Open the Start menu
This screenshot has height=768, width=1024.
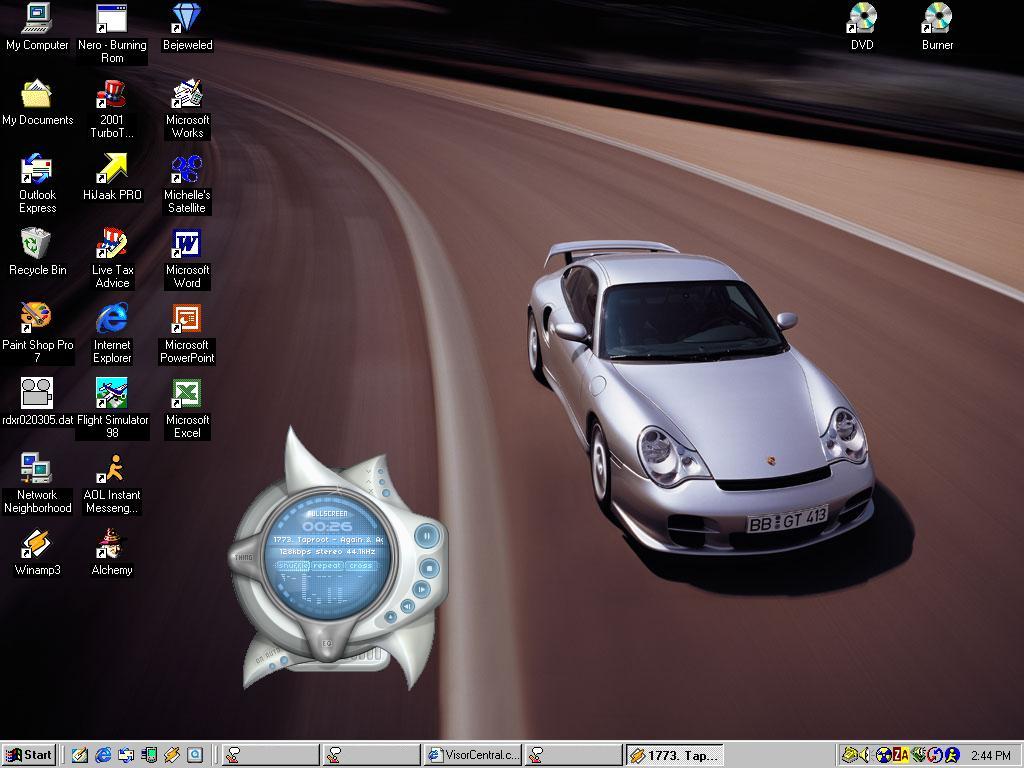[29, 755]
